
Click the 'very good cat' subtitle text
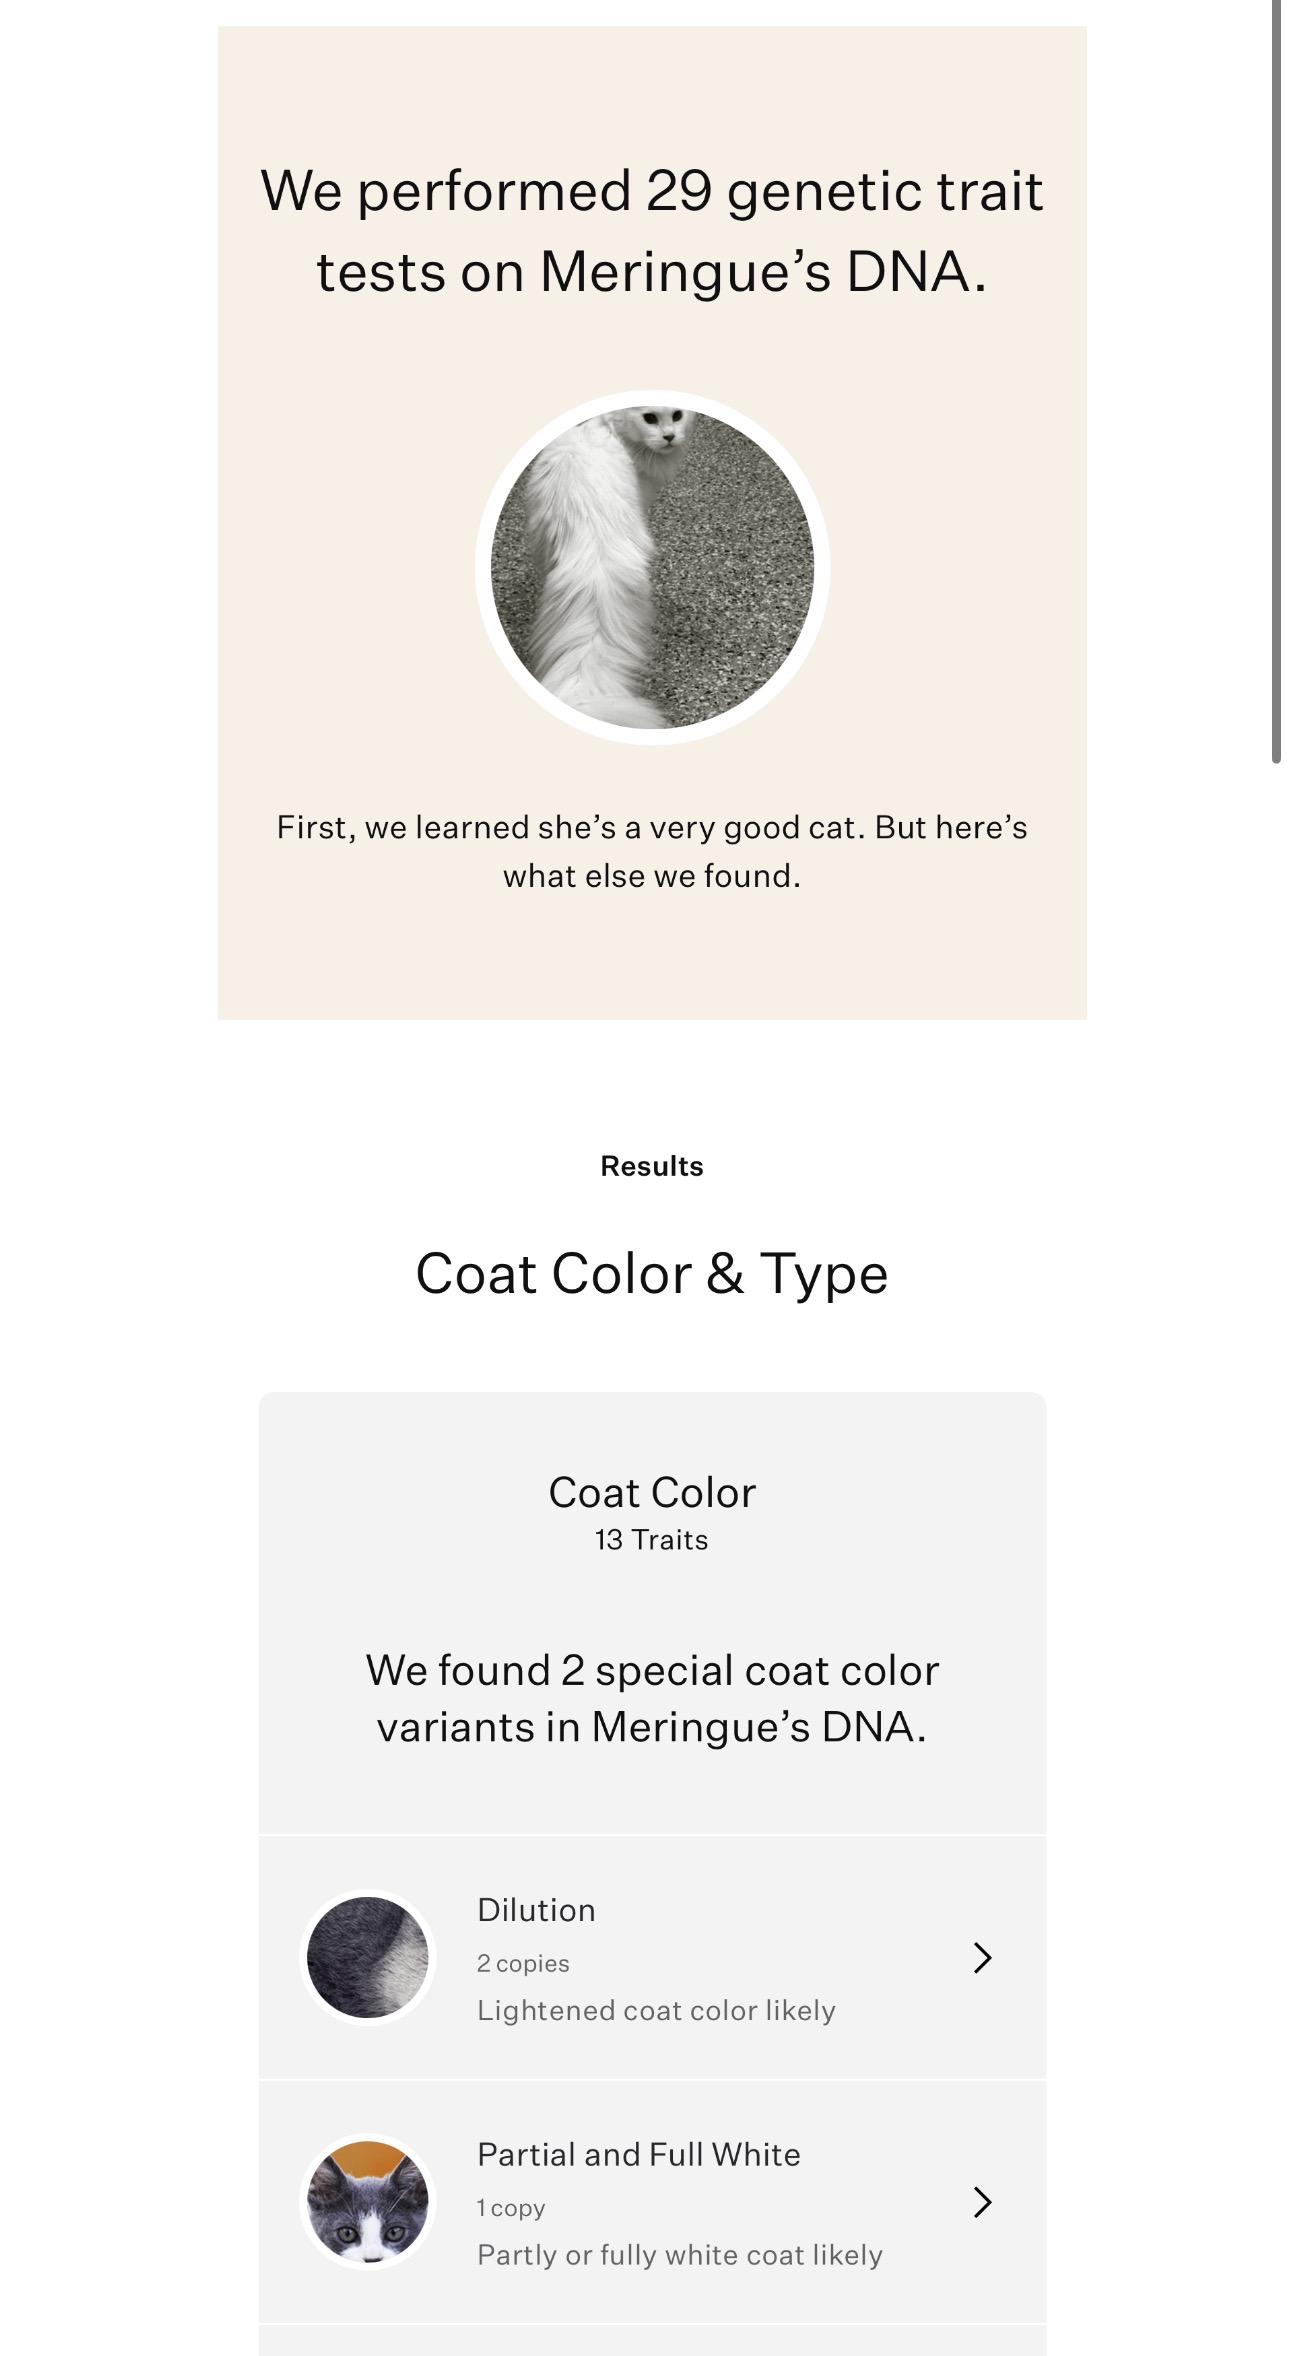[652, 851]
